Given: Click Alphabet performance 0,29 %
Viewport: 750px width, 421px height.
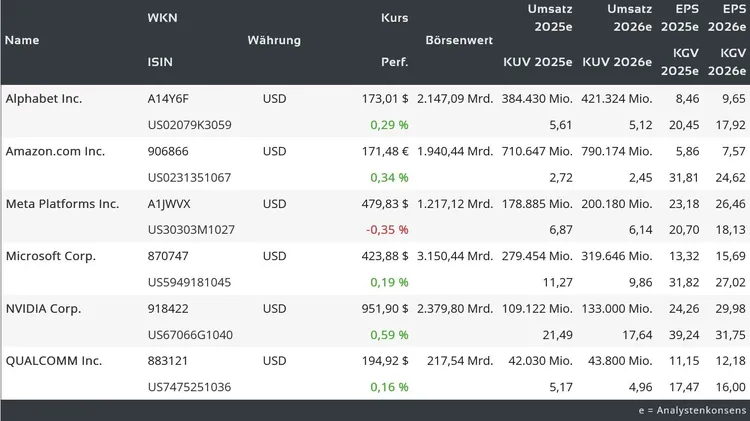Looking at the screenshot, I should [x=389, y=125].
